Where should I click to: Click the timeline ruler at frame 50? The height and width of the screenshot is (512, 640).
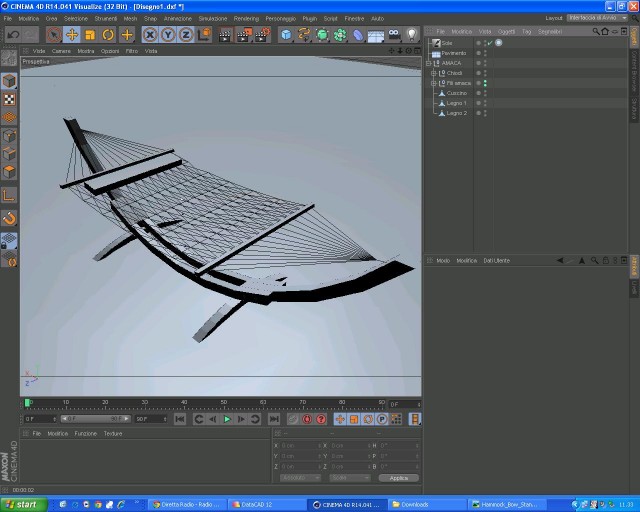(x=224, y=404)
